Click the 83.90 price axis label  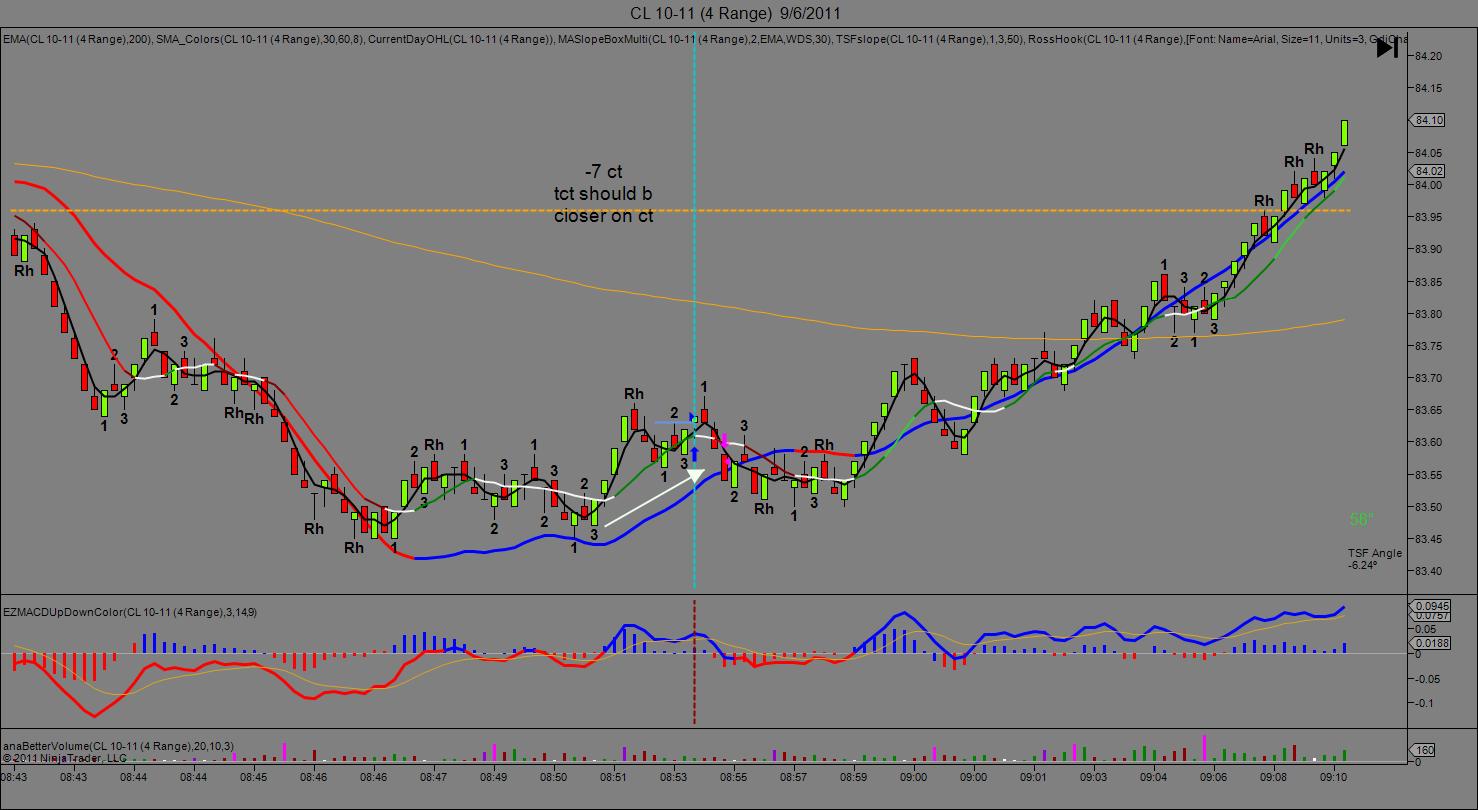click(x=1430, y=249)
